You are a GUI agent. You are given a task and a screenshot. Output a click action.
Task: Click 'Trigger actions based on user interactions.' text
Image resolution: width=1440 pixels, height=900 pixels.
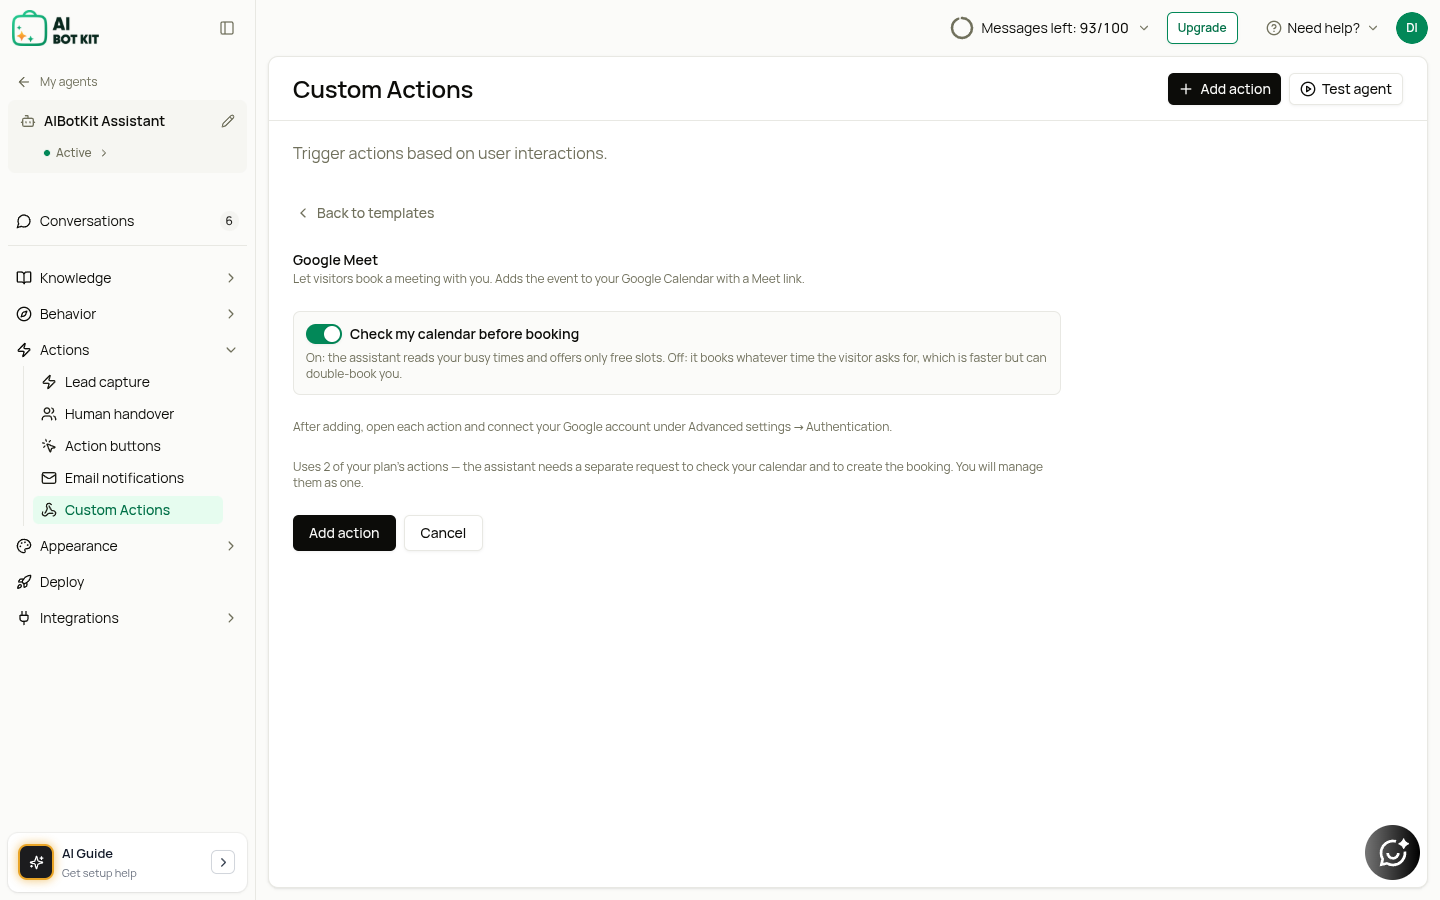coord(450,153)
